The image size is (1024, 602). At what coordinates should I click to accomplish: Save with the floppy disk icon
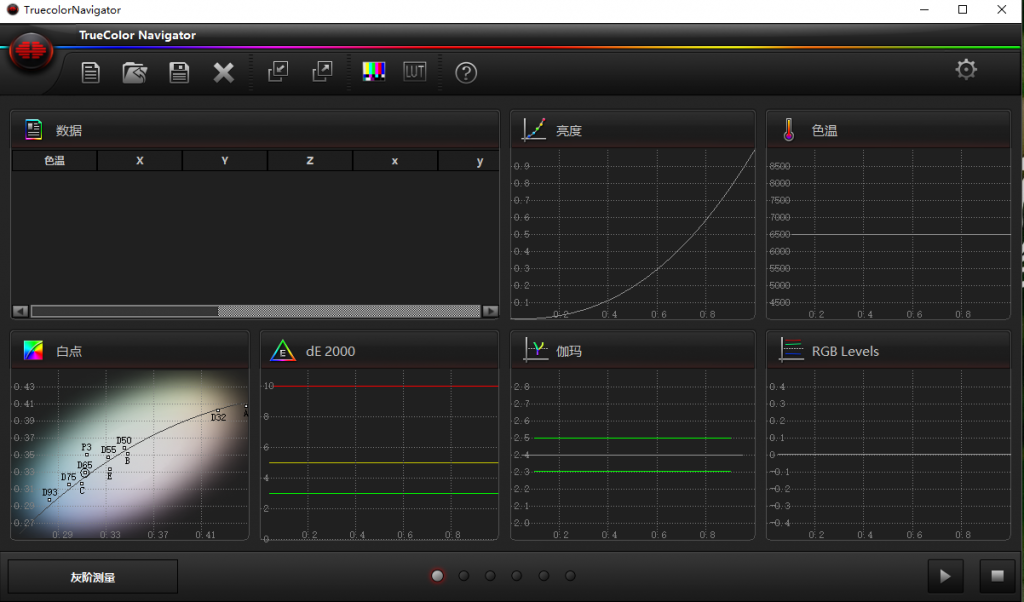[179, 72]
